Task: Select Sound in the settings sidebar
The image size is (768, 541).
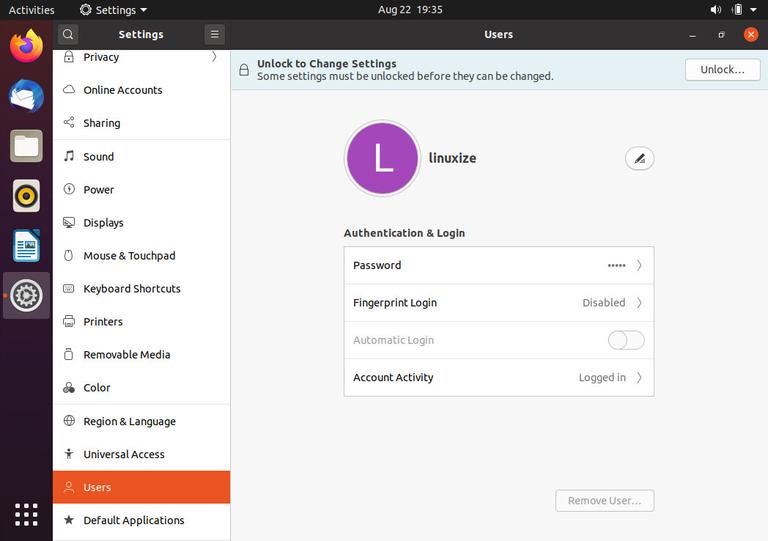Action: pyautogui.click(x=98, y=157)
